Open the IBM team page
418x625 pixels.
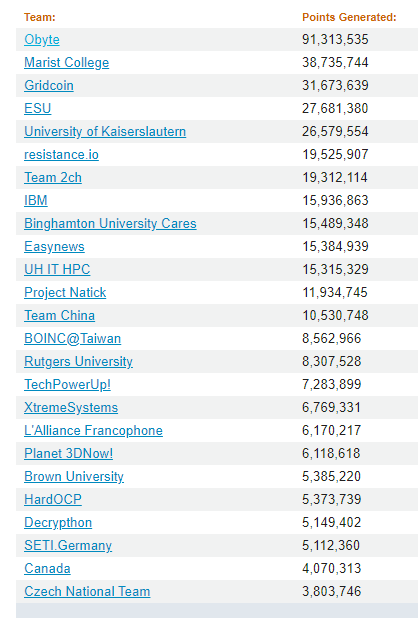pos(36,200)
